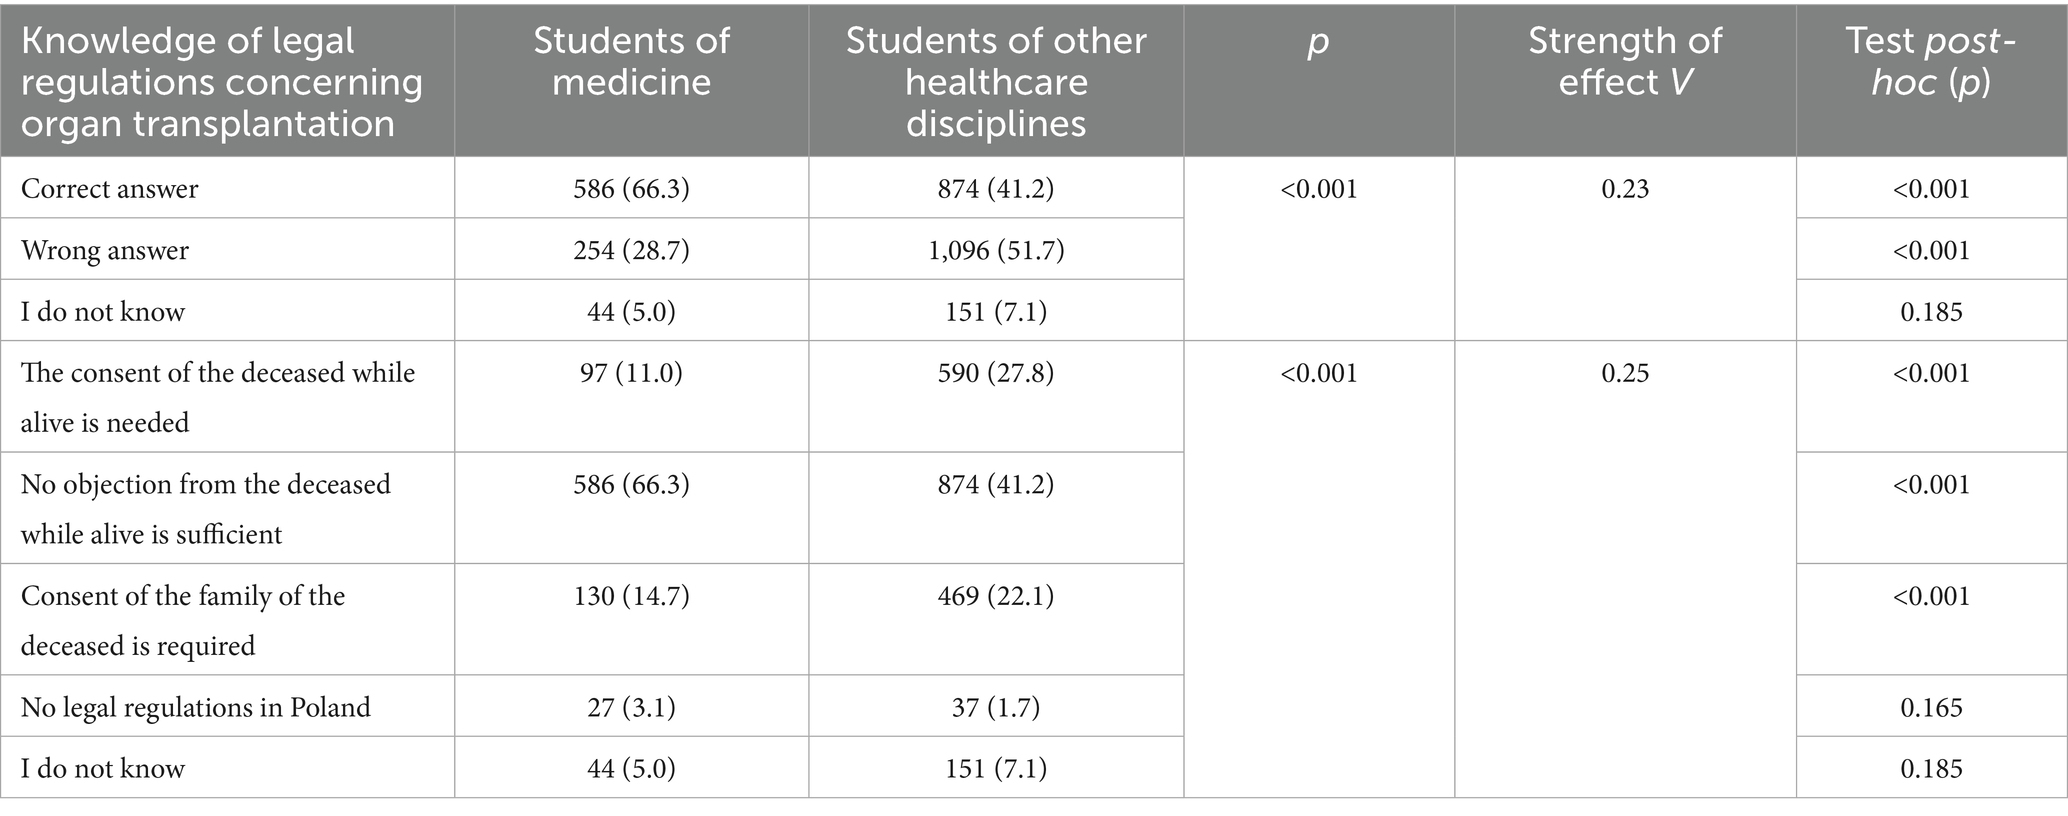The image size is (2068, 816).
Task: Click the "130 (14.7)" cell
Action: click(631, 596)
